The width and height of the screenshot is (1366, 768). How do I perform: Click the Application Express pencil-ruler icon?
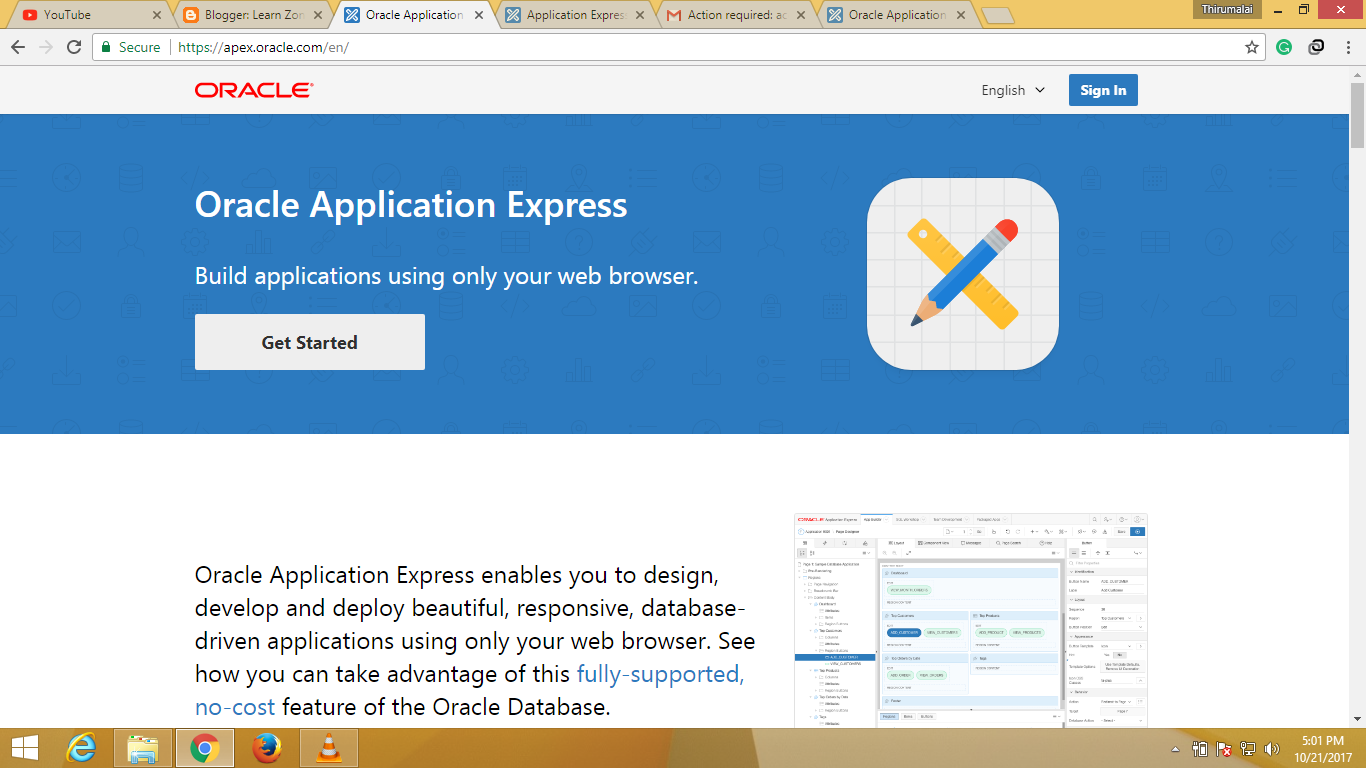click(x=963, y=274)
